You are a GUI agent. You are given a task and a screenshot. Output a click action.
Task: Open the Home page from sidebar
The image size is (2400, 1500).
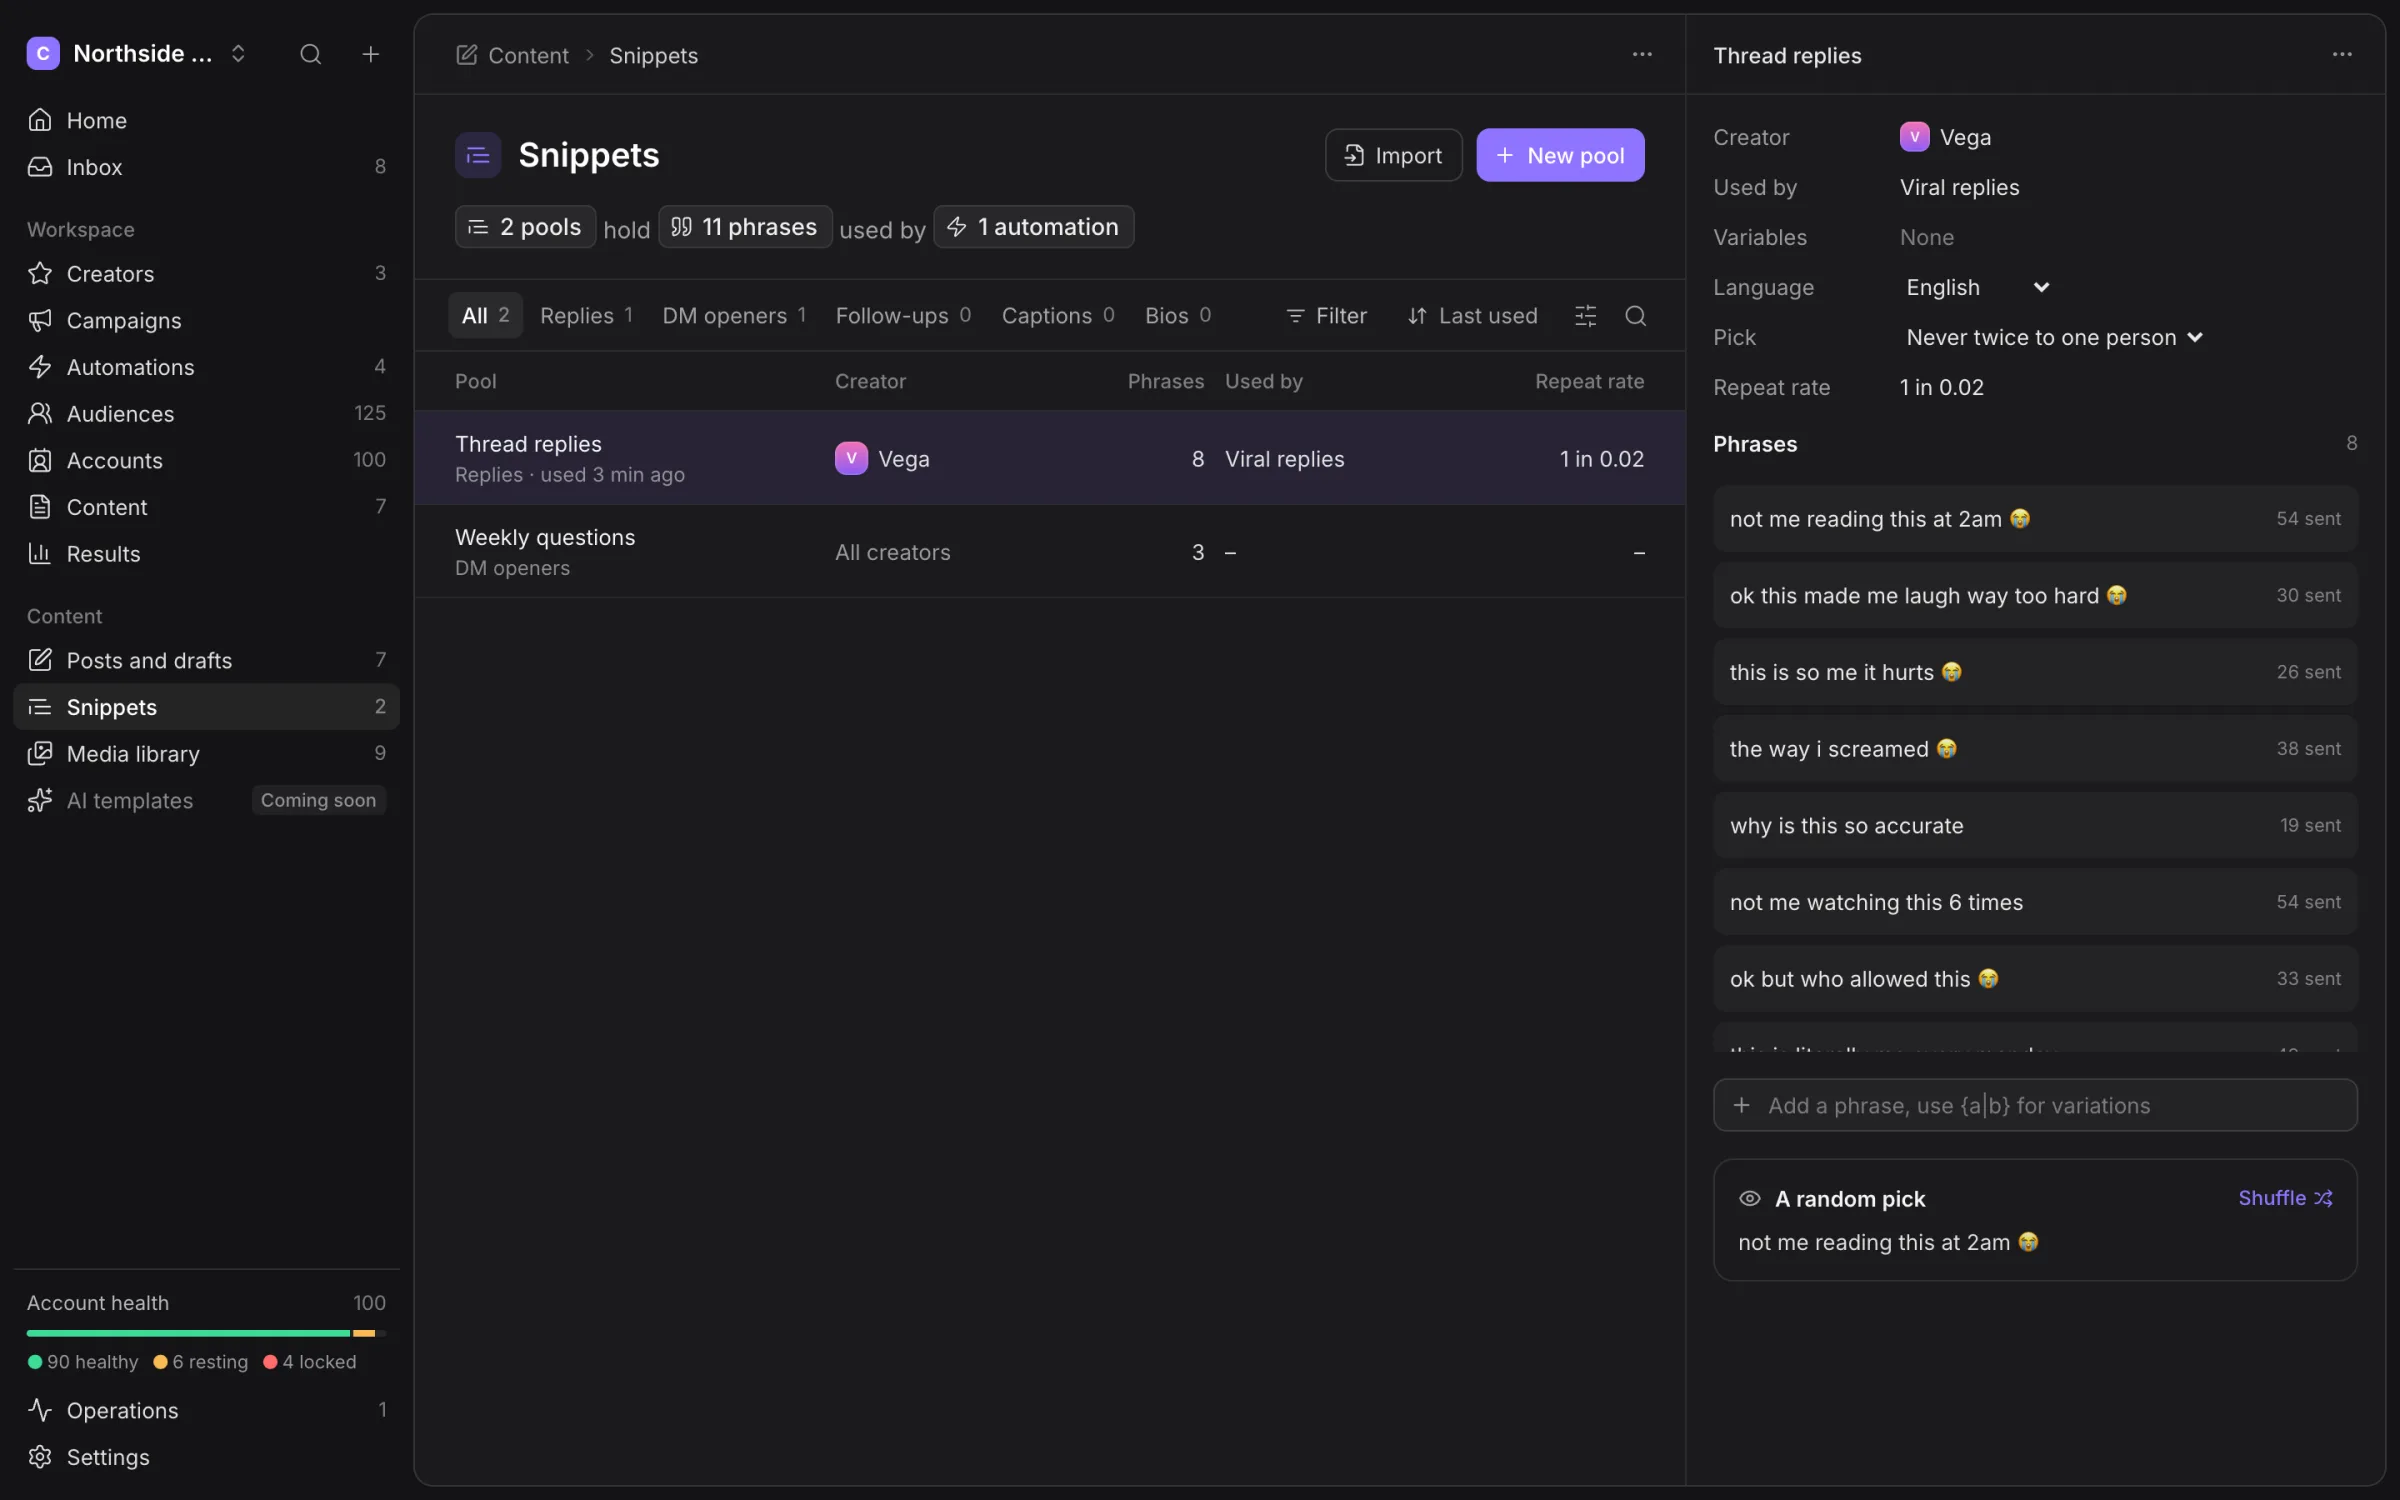pyautogui.click(x=206, y=120)
